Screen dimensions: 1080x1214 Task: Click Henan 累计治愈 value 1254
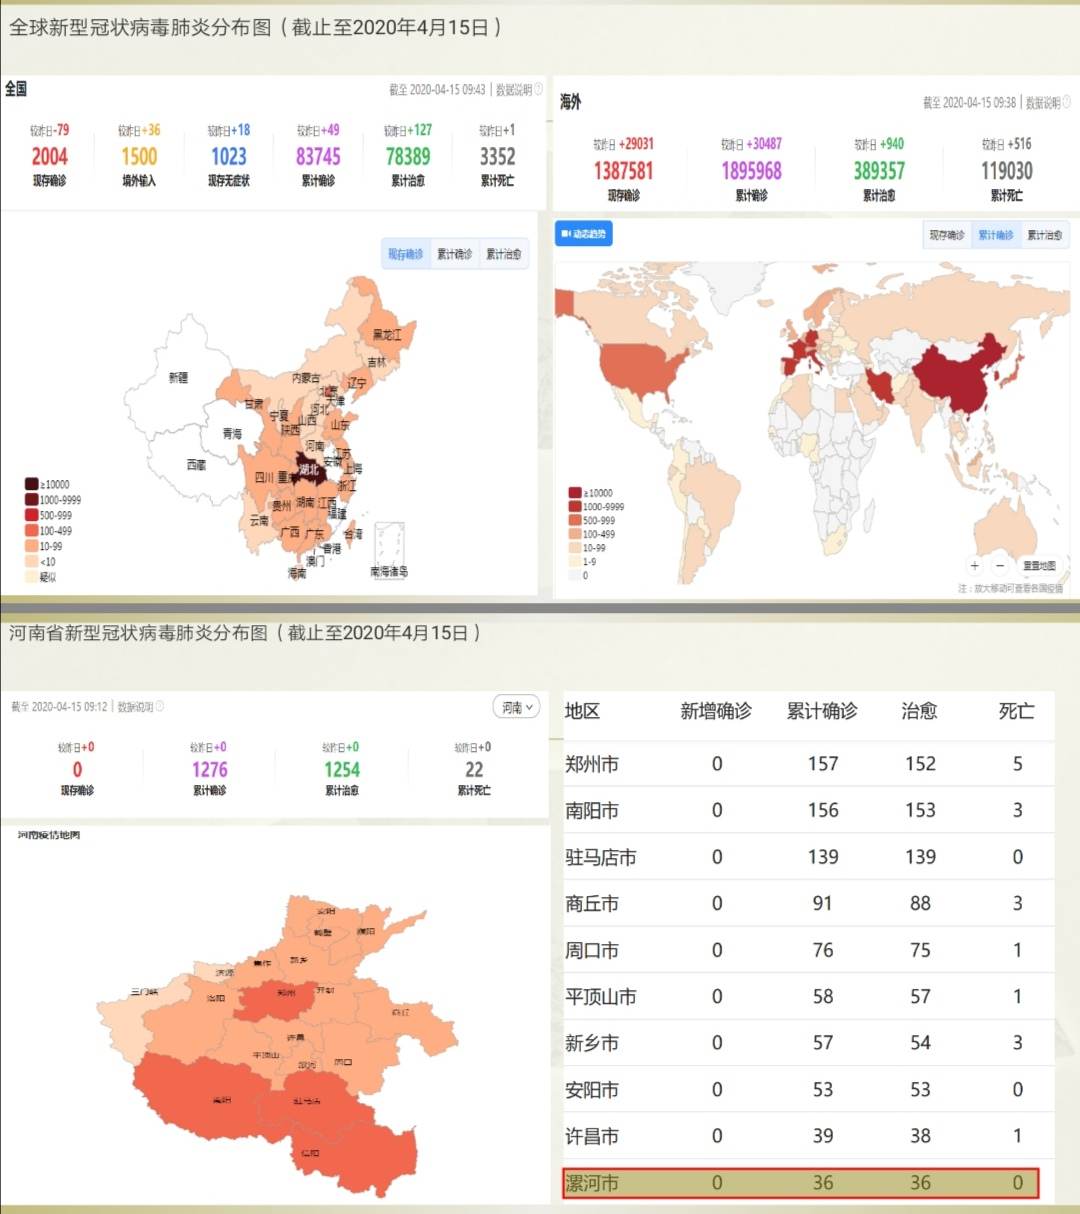coord(341,770)
